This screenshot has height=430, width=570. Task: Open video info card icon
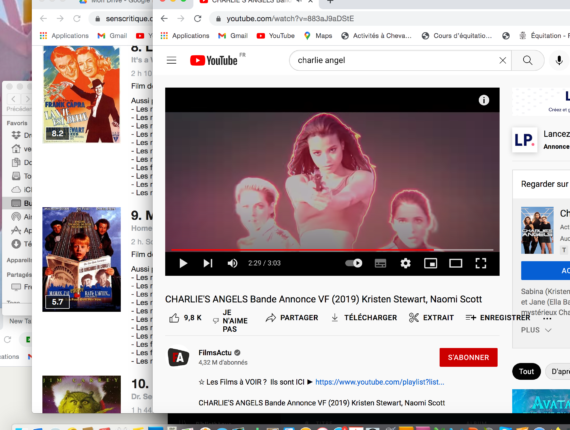[483, 100]
